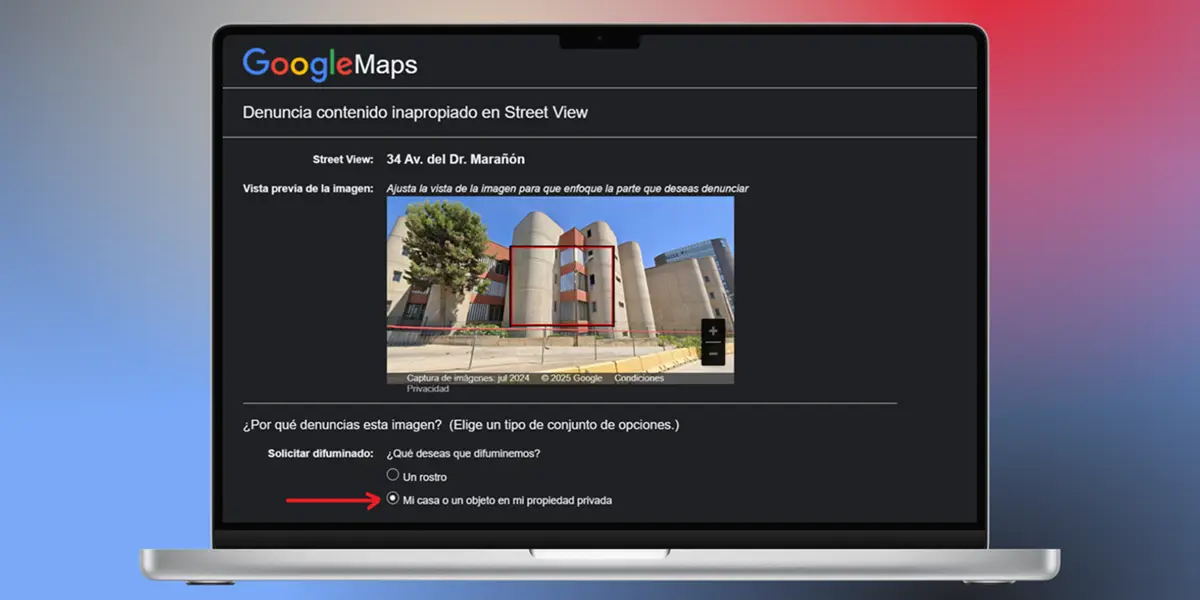Click the "Vista previa de la imagen" label
The height and width of the screenshot is (600, 1200).
click(x=308, y=187)
